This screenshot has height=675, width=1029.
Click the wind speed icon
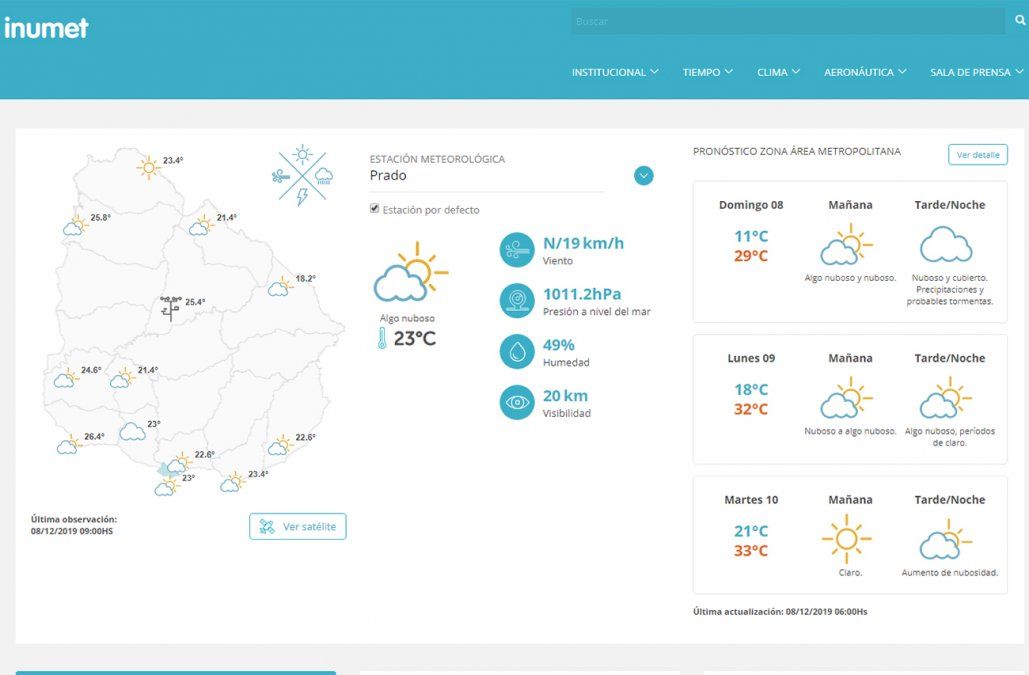[x=517, y=250]
